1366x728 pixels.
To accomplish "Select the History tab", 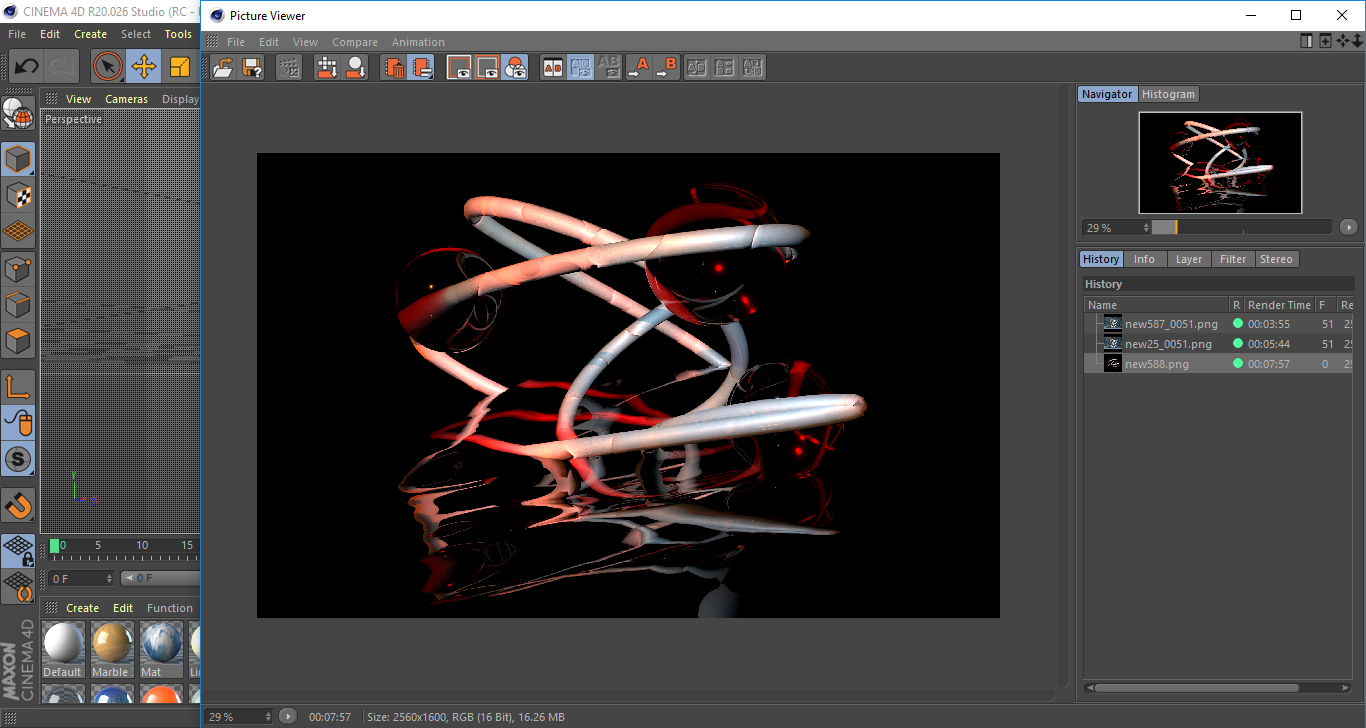I will 1101,259.
